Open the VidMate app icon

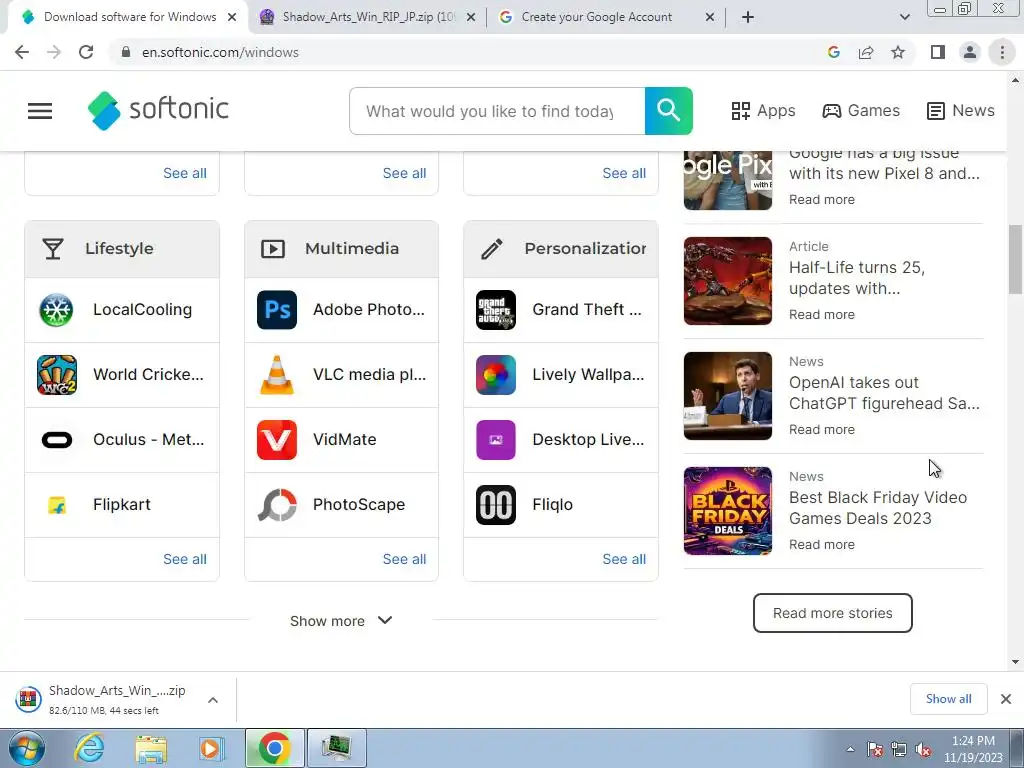tap(277, 440)
